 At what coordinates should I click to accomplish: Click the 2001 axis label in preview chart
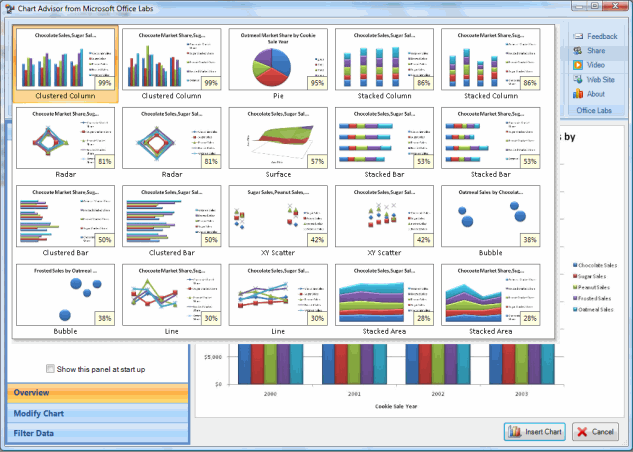[354, 394]
